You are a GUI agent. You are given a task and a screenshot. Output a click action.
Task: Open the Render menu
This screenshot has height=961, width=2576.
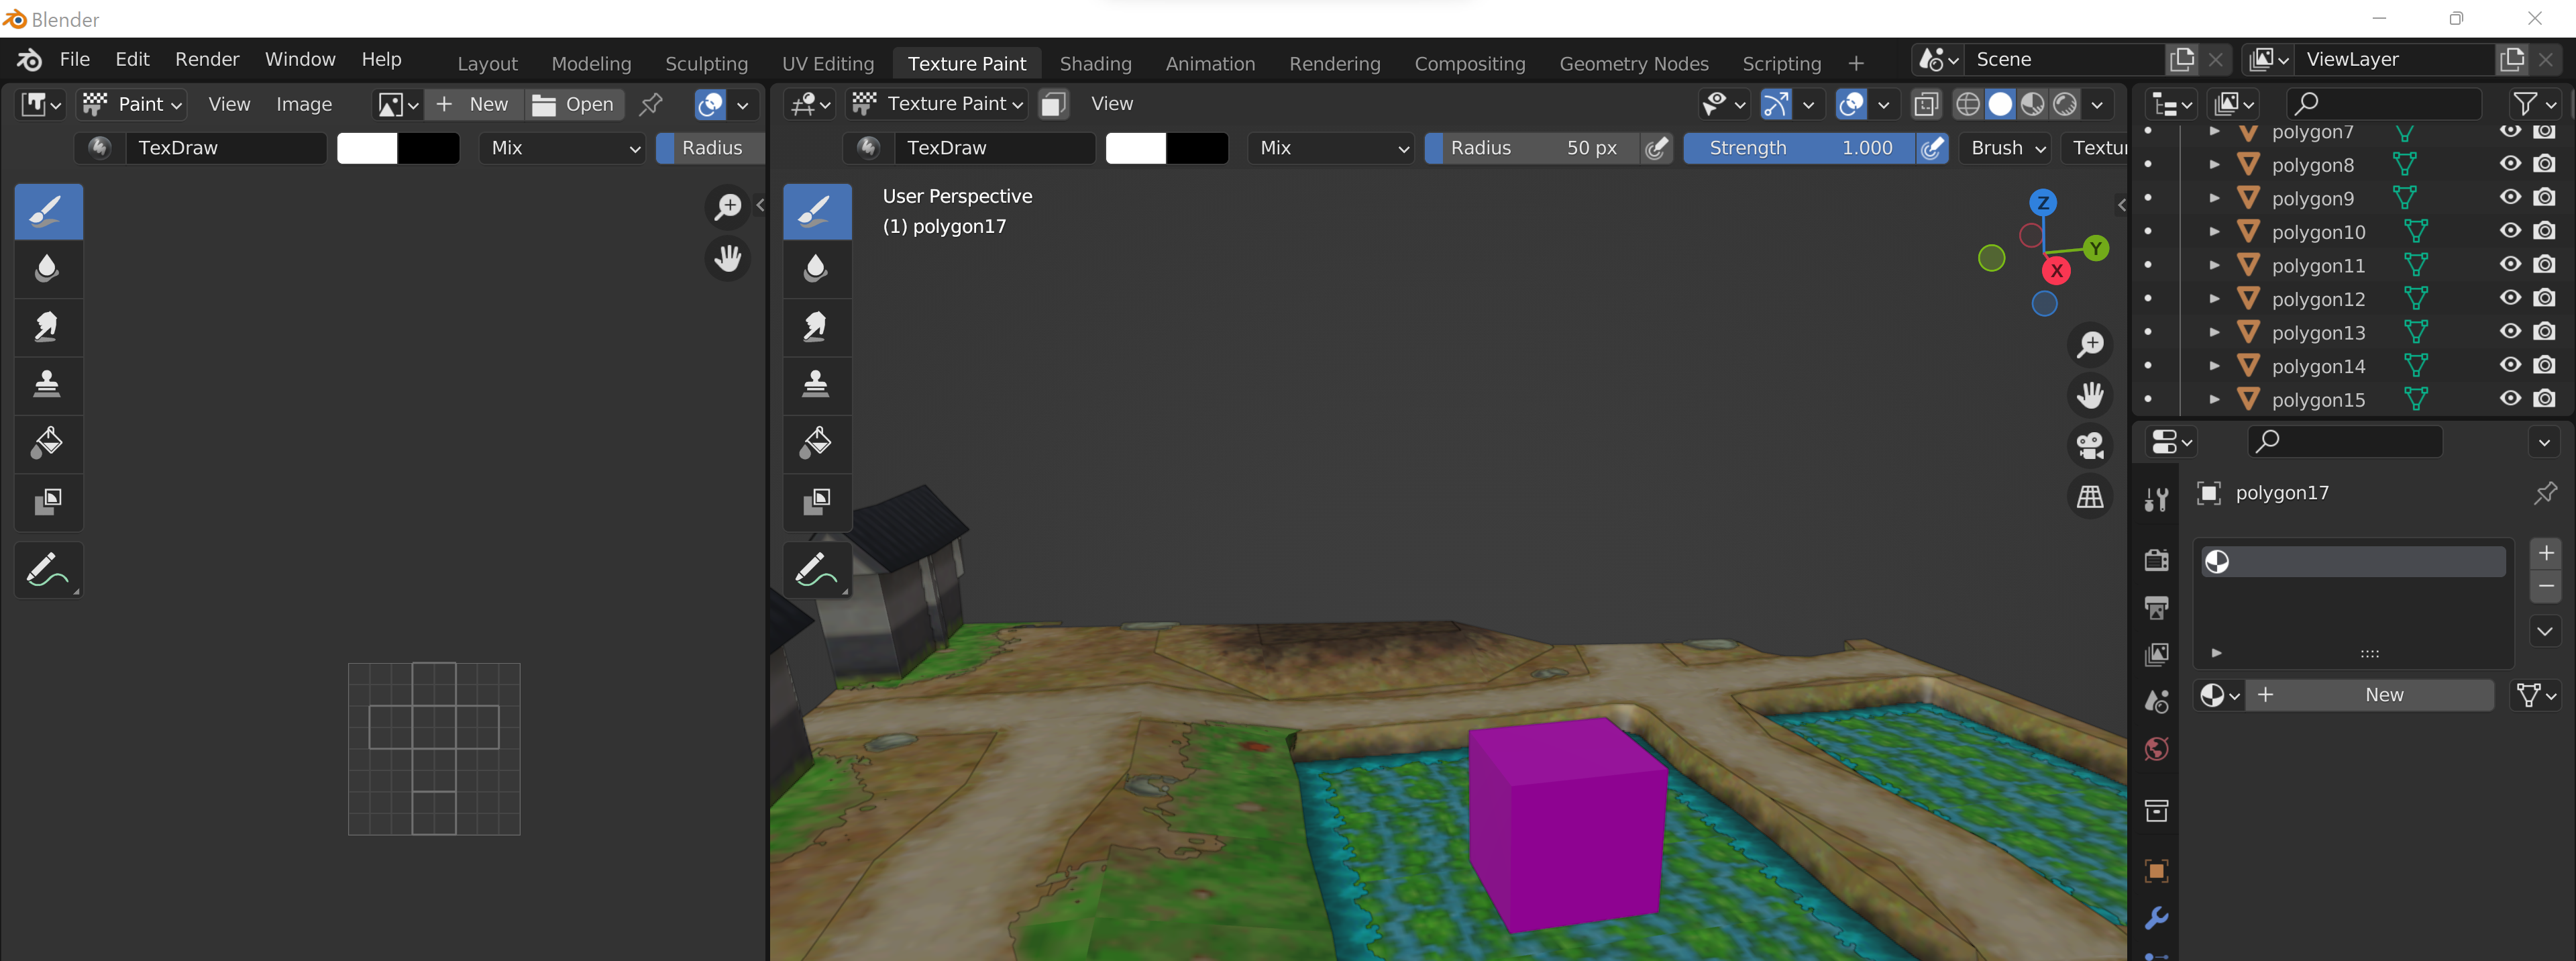[x=207, y=59]
